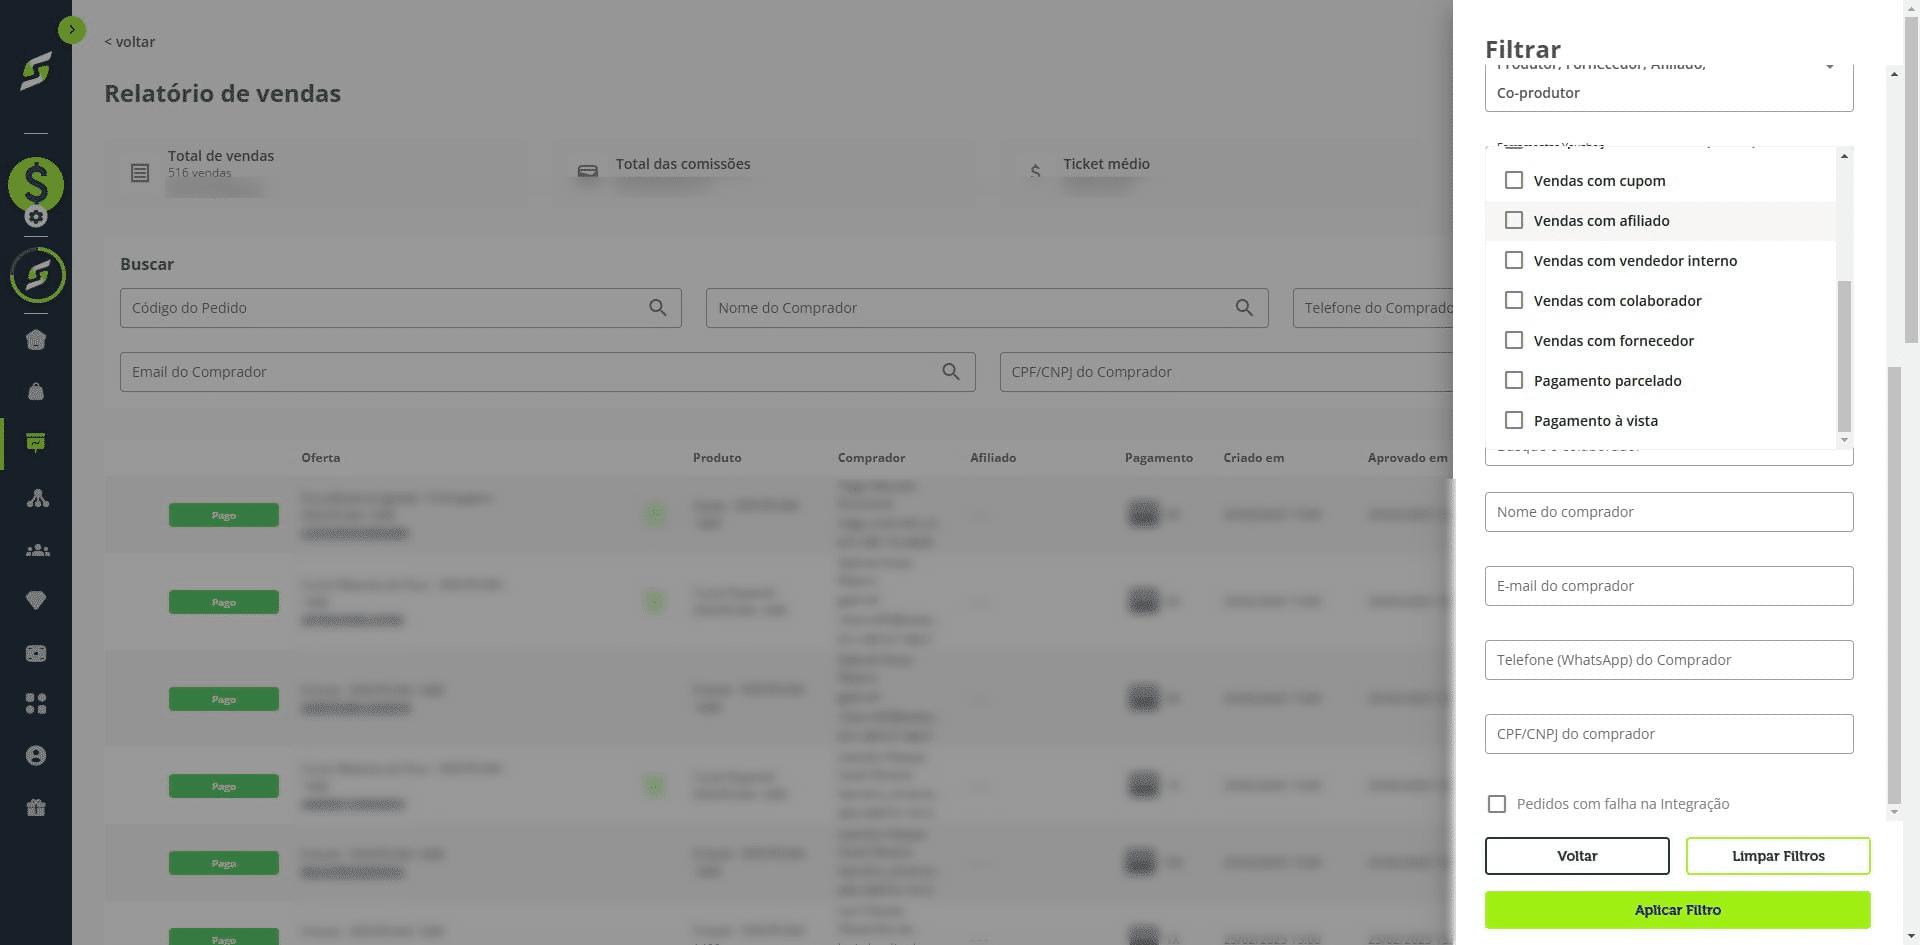Open the green dollar sign account icon

tap(36, 184)
